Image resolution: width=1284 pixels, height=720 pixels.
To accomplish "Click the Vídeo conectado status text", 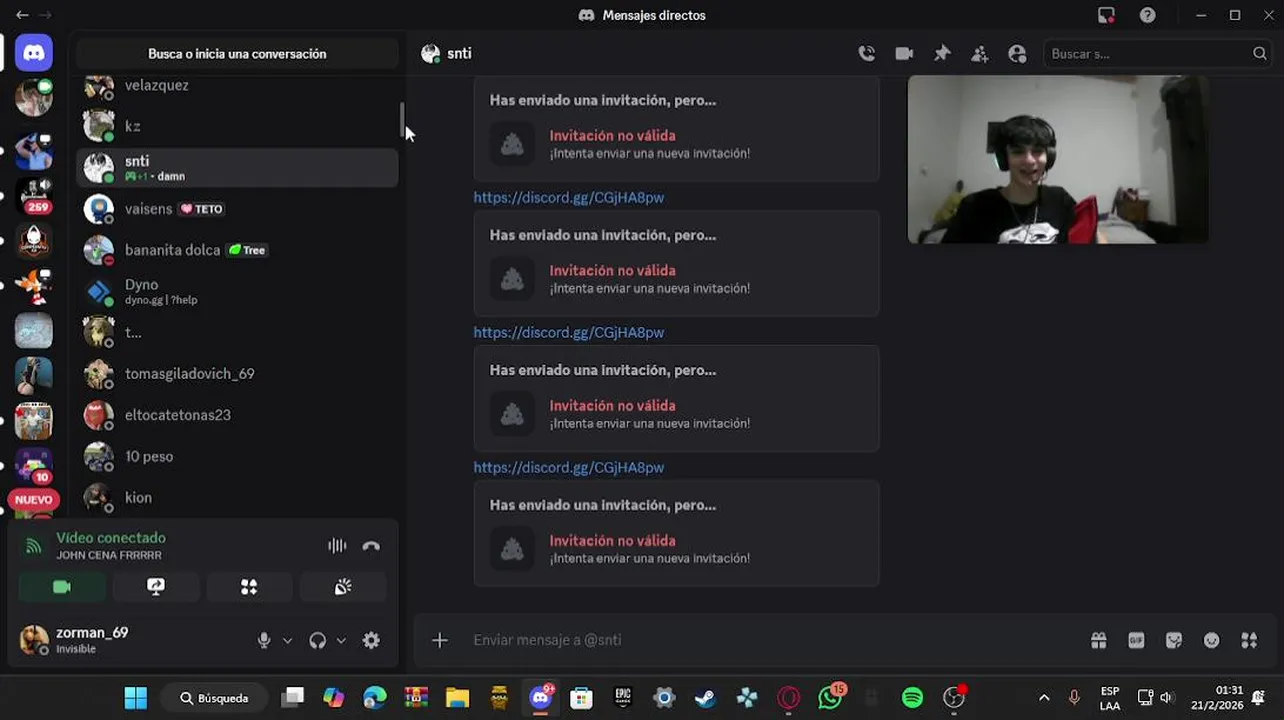I will pyautogui.click(x=111, y=538).
